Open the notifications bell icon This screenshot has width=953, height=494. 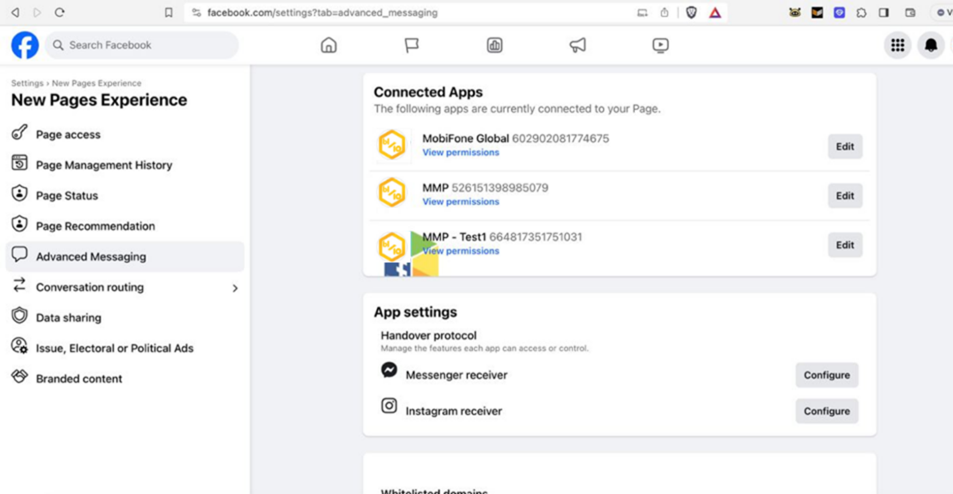tap(930, 45)
